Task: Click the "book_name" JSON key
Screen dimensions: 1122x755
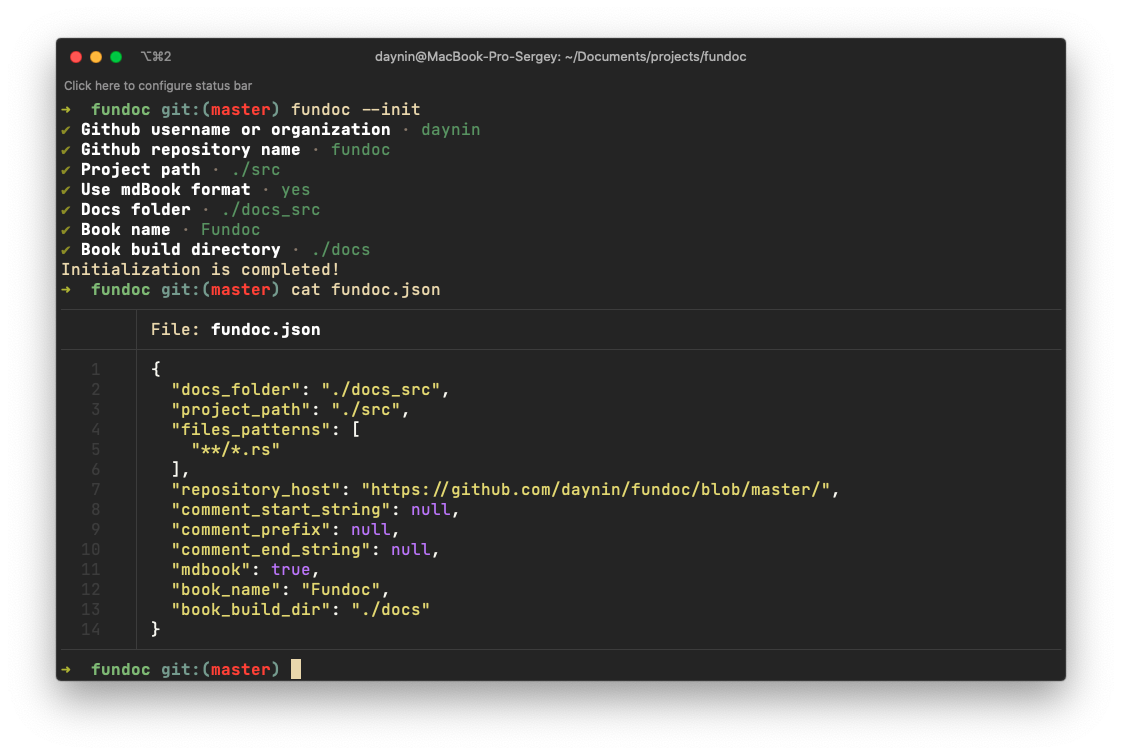Action: point(225,590)
